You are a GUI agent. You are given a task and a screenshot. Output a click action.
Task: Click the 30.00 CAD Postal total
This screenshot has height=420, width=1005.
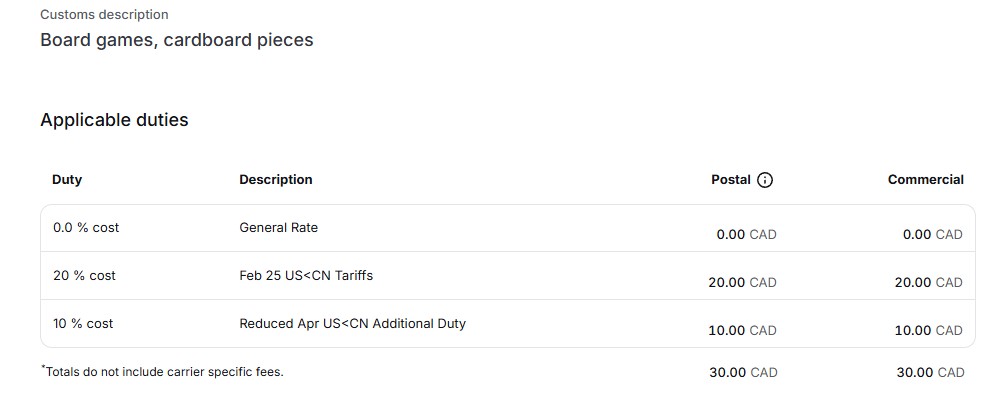[742, 372]
